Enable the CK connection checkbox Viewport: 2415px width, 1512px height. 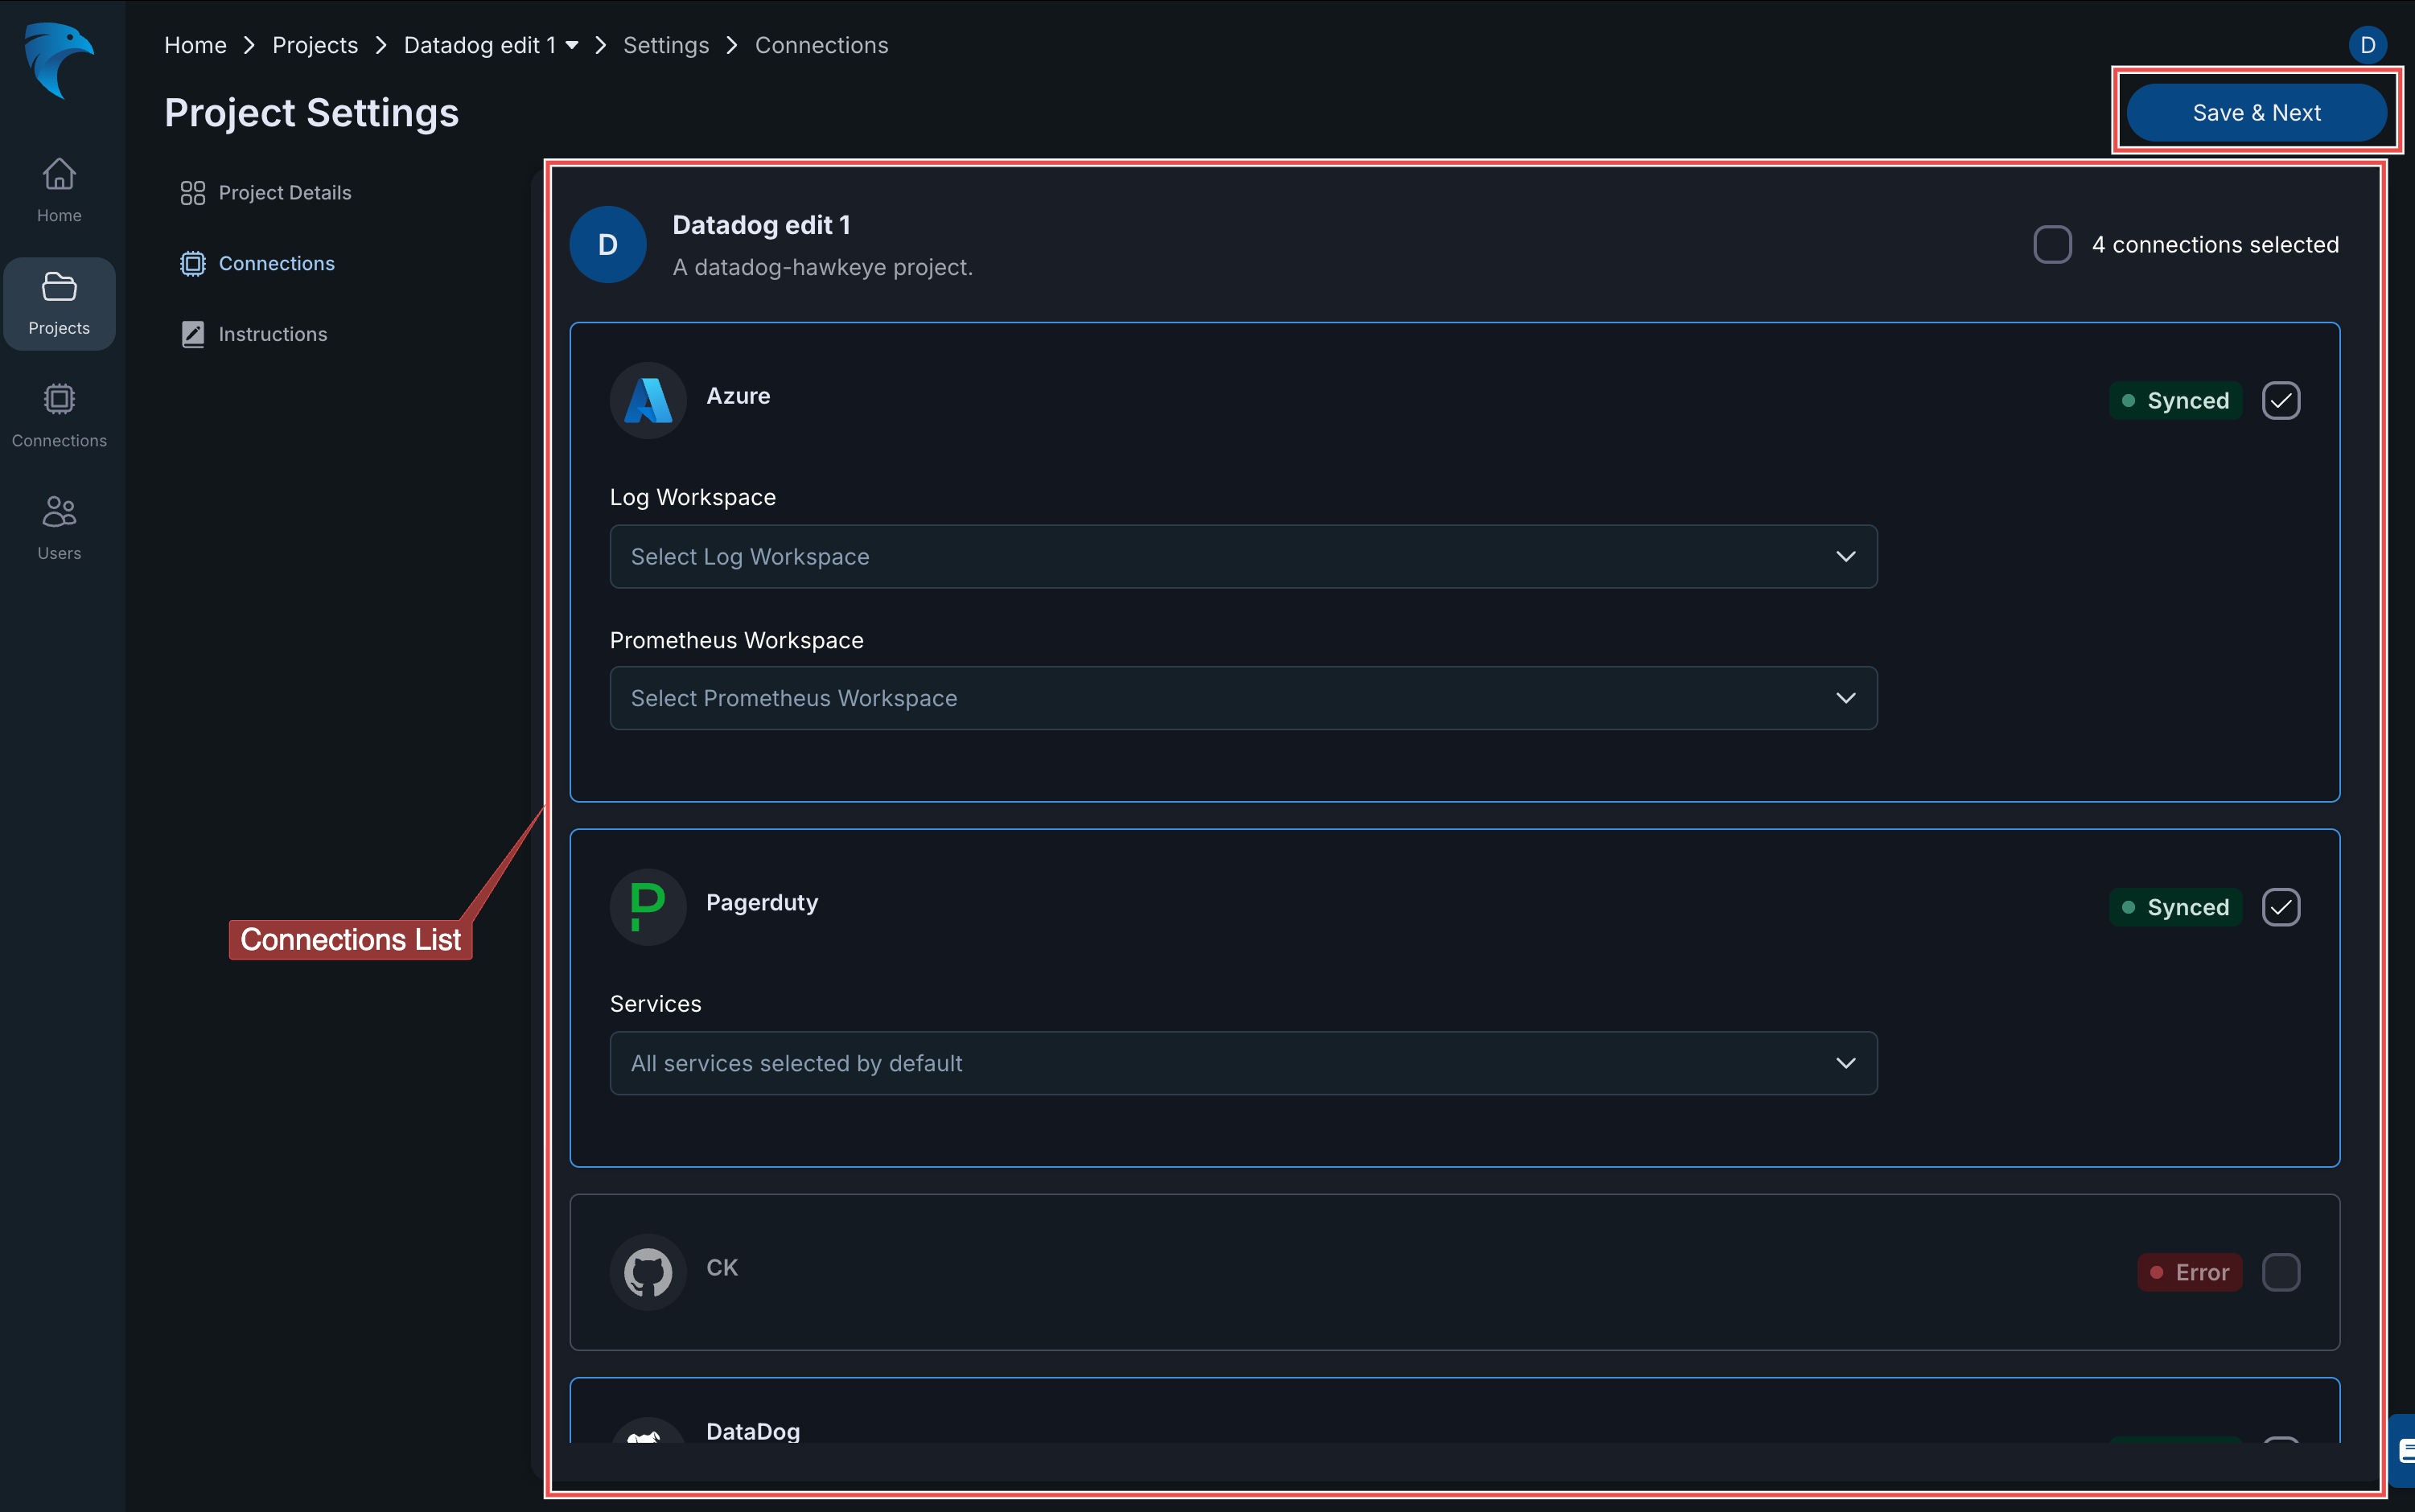[x=2281, y=1272]
